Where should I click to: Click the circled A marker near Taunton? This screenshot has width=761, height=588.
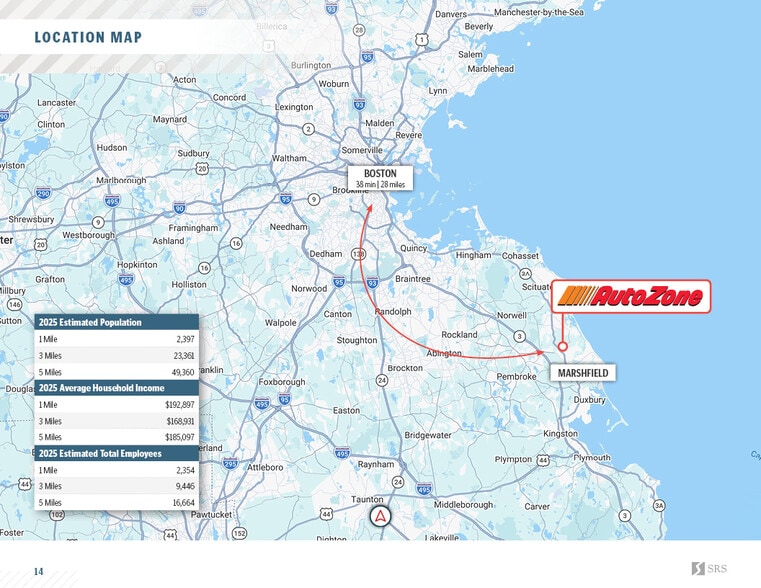click(381, 517)
